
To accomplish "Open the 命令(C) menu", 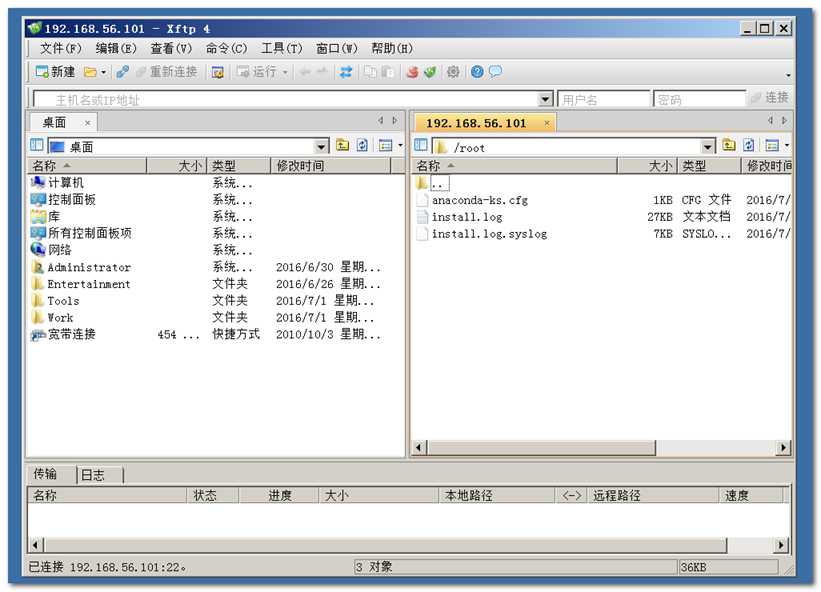I will pos(226,49).
